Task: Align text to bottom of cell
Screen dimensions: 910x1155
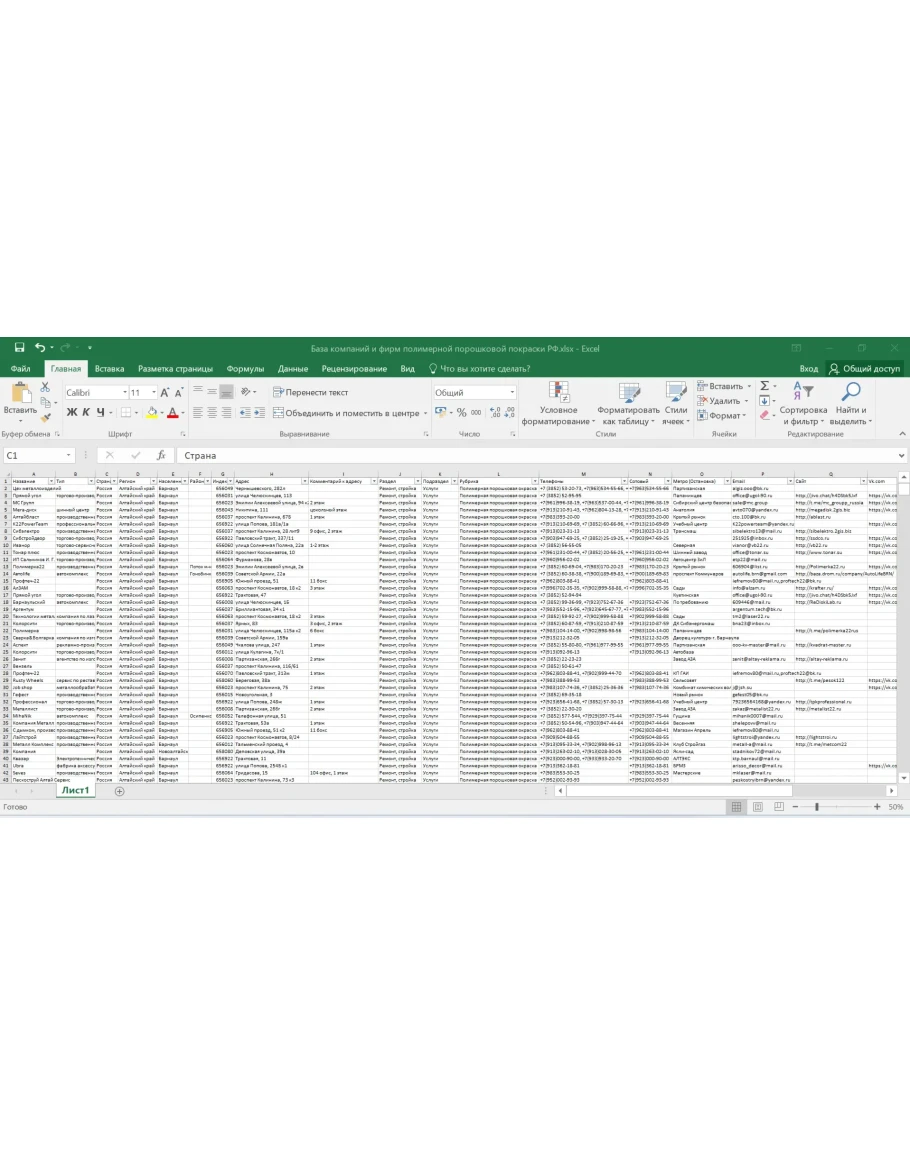Action: (226, 391)
